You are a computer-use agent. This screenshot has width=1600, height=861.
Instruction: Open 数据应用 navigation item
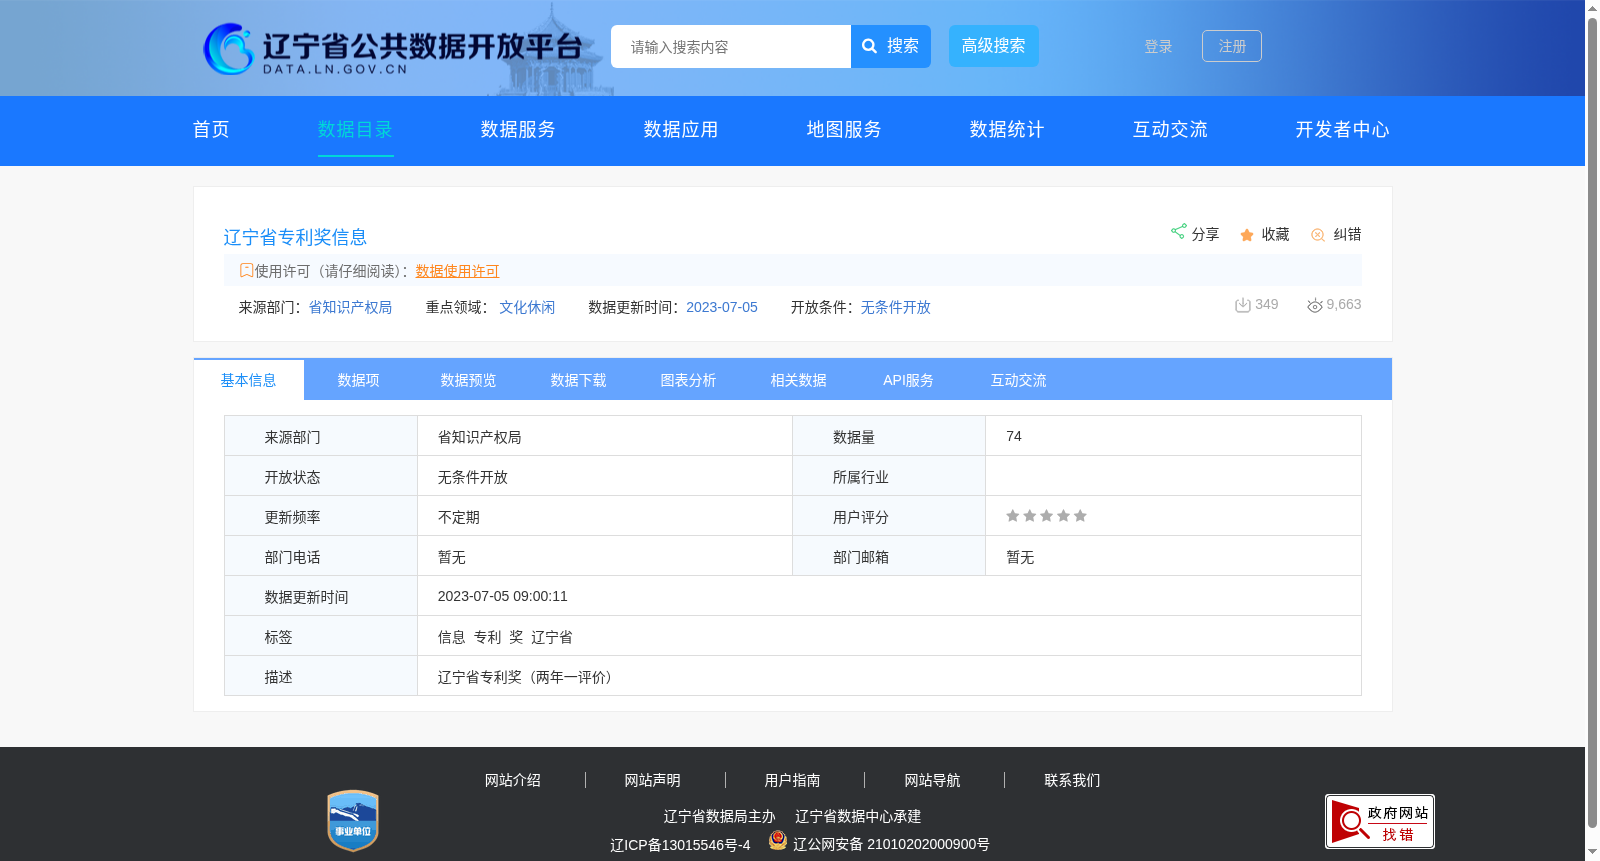(x=681, y=130)
